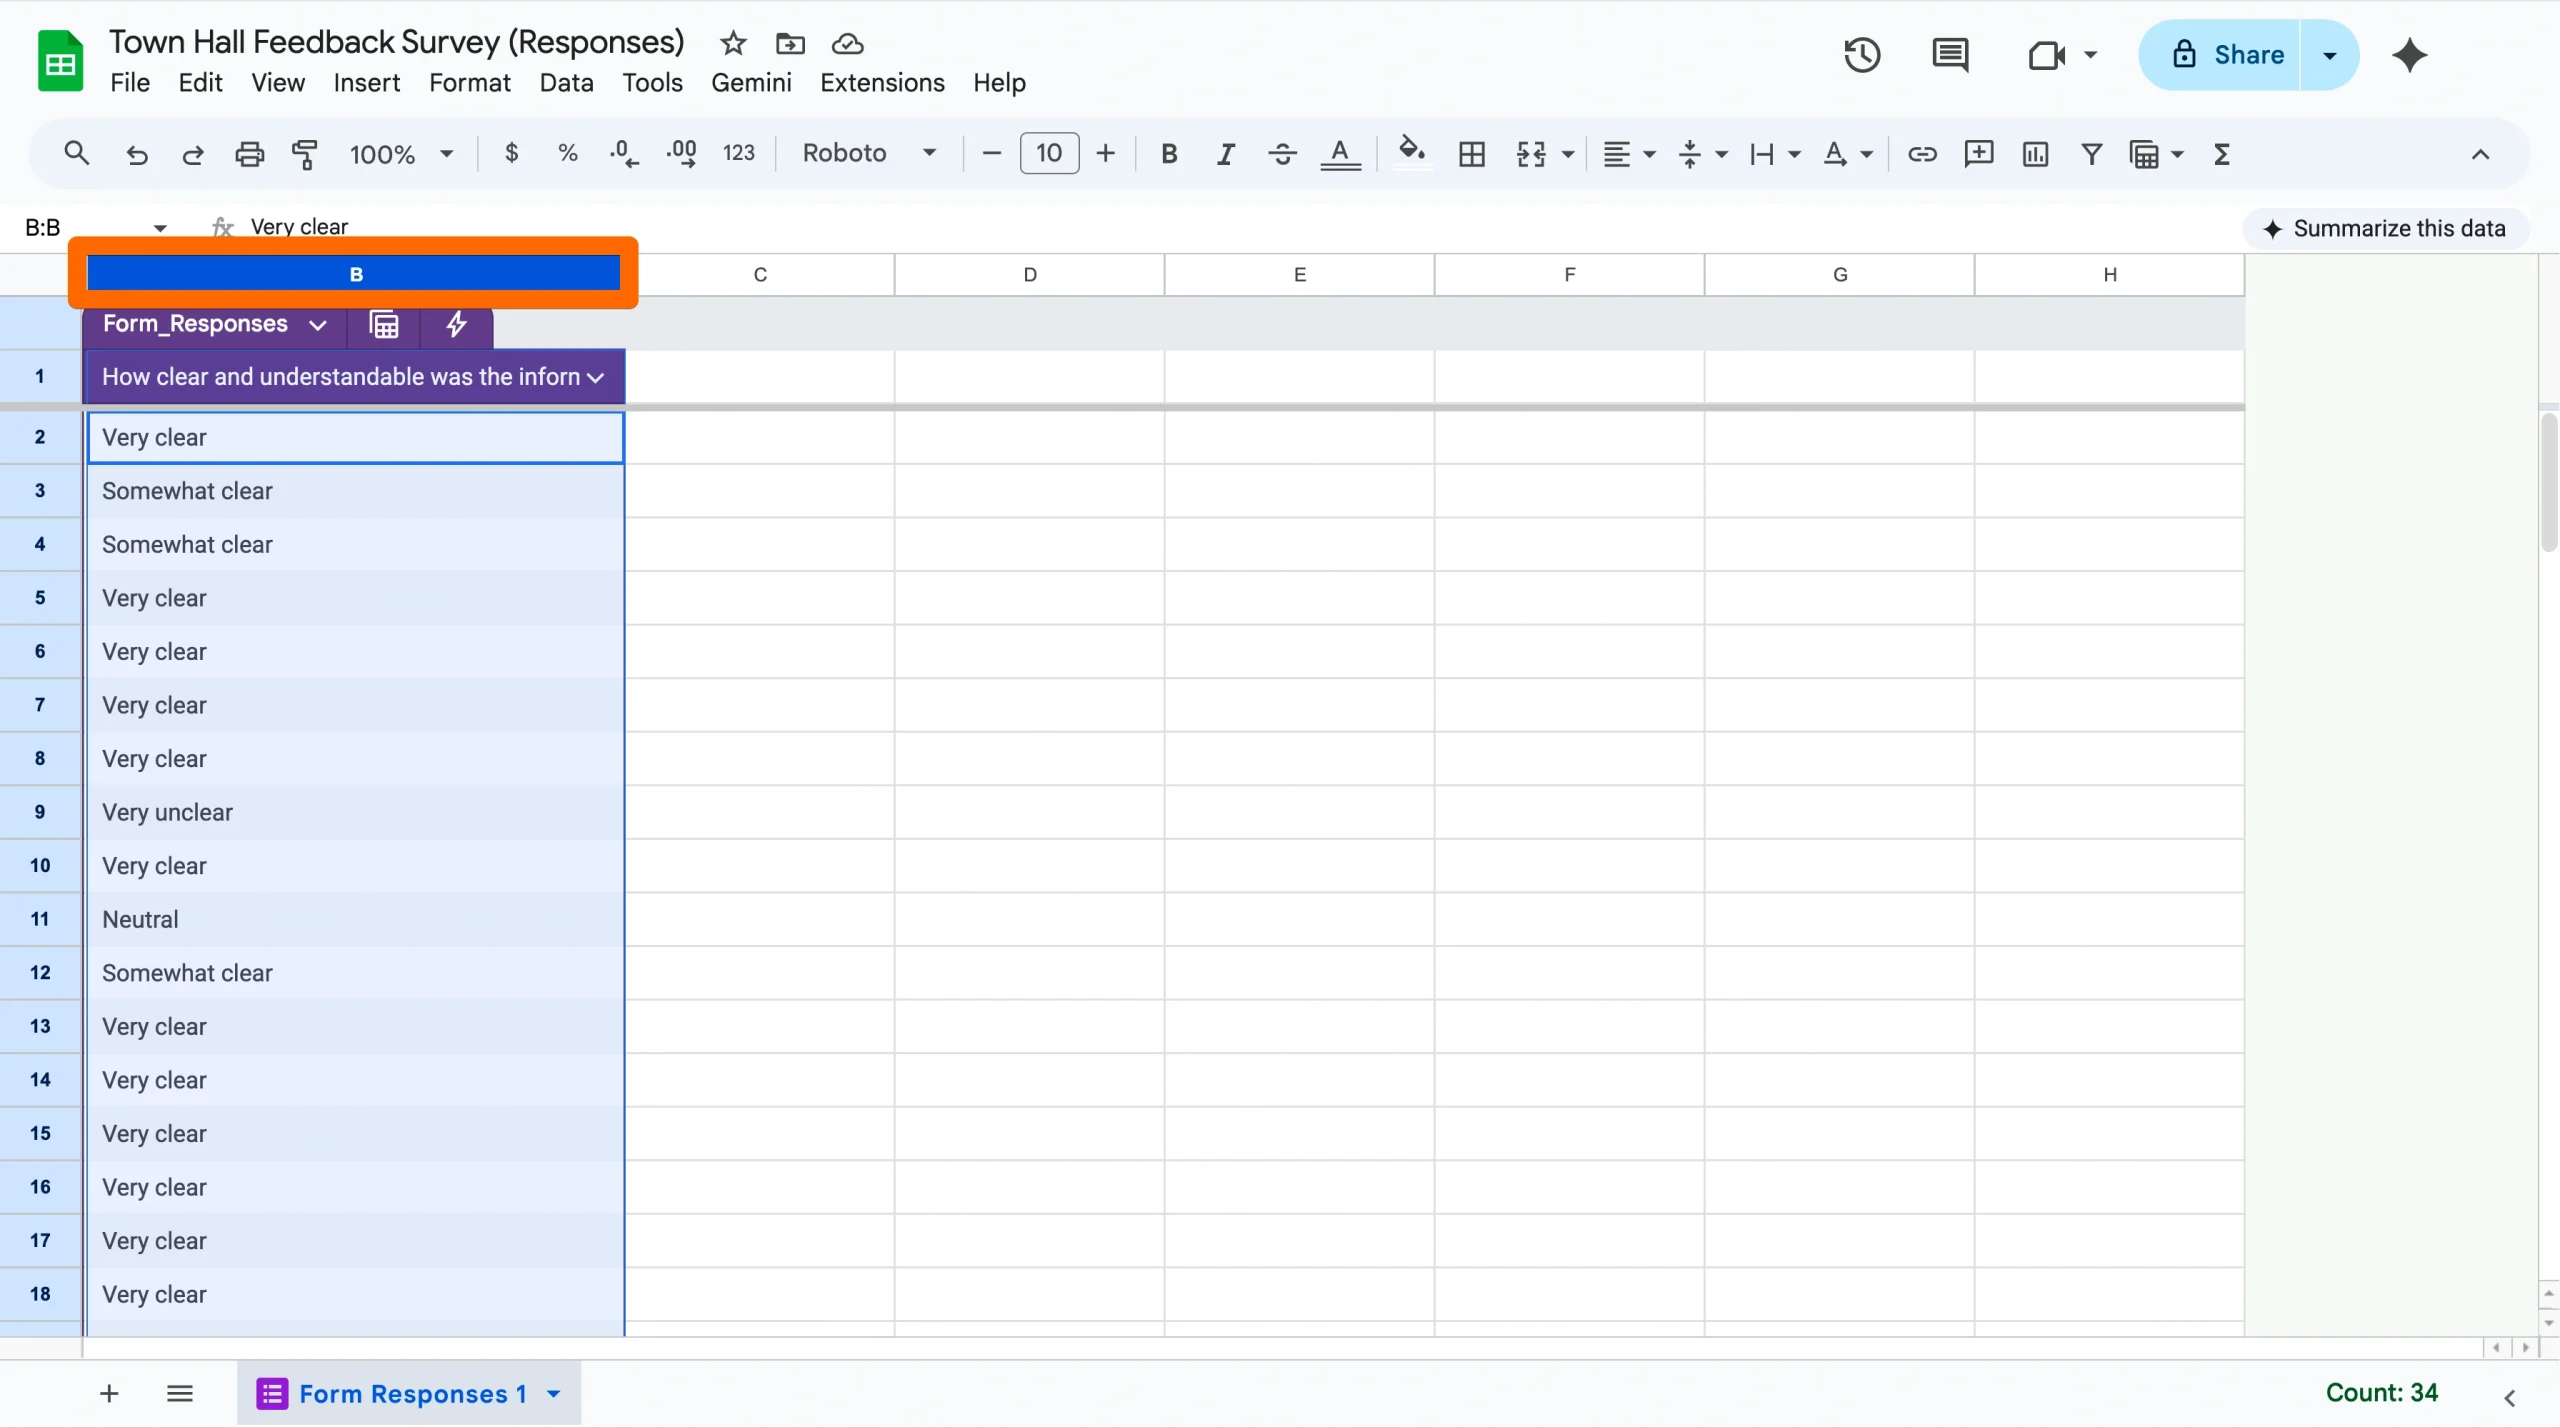Click Summarize this data
The width and height of the screenshot is (2560, 1427).
pos(2386,227)
